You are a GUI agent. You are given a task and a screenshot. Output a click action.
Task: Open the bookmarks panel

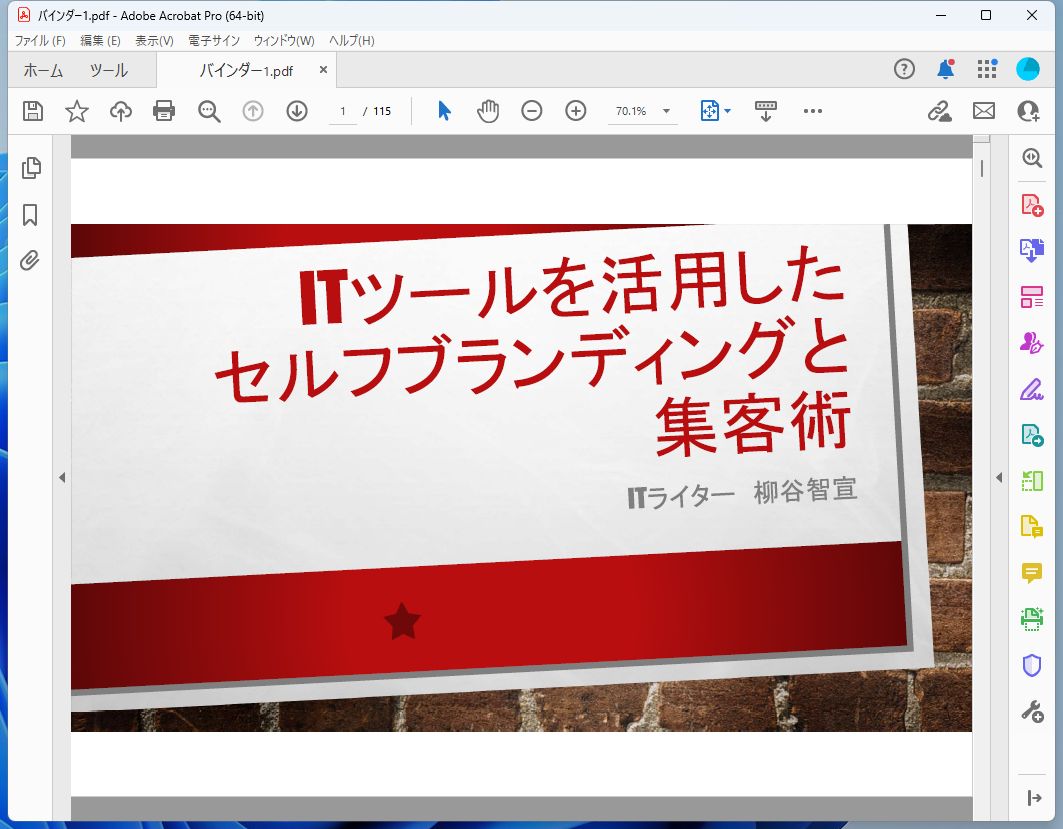pyautogui.click(x=30, y=214)
